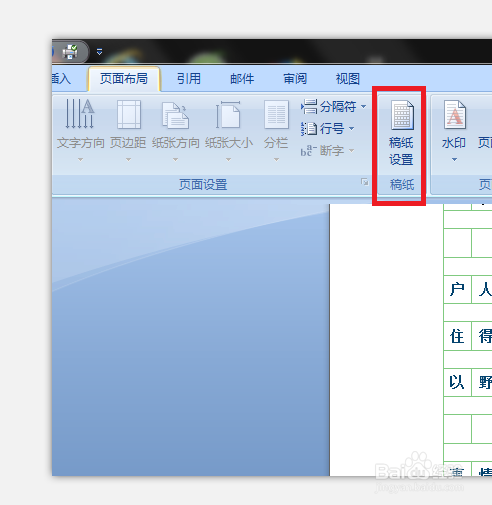Screen dimensions: 492x505
Task: Open the Customize Quick Access Toolbar arrow
Action: (99, 52)
